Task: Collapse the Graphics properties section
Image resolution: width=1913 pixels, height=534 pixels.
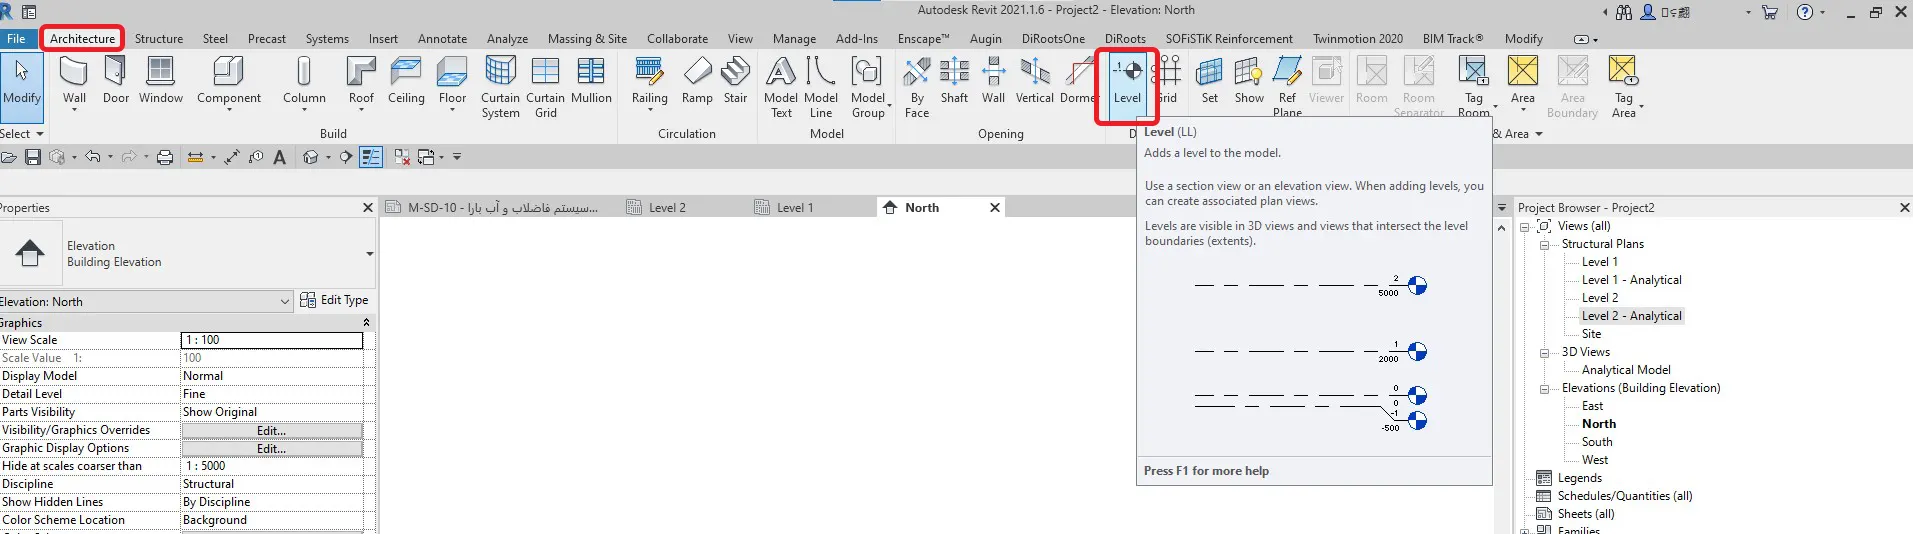Action: click(366, 323)
